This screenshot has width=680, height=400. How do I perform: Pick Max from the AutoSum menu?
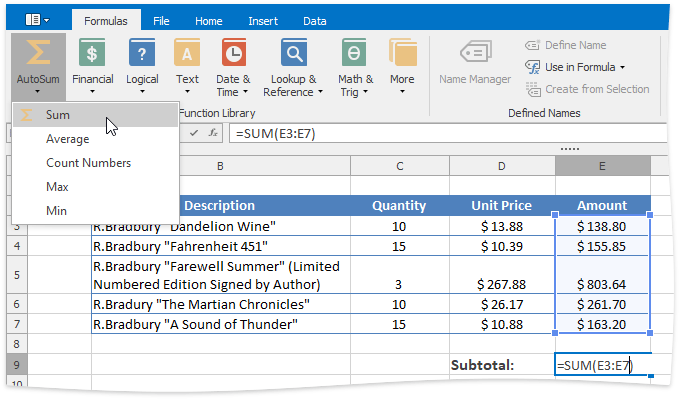[x=57, y=187]
